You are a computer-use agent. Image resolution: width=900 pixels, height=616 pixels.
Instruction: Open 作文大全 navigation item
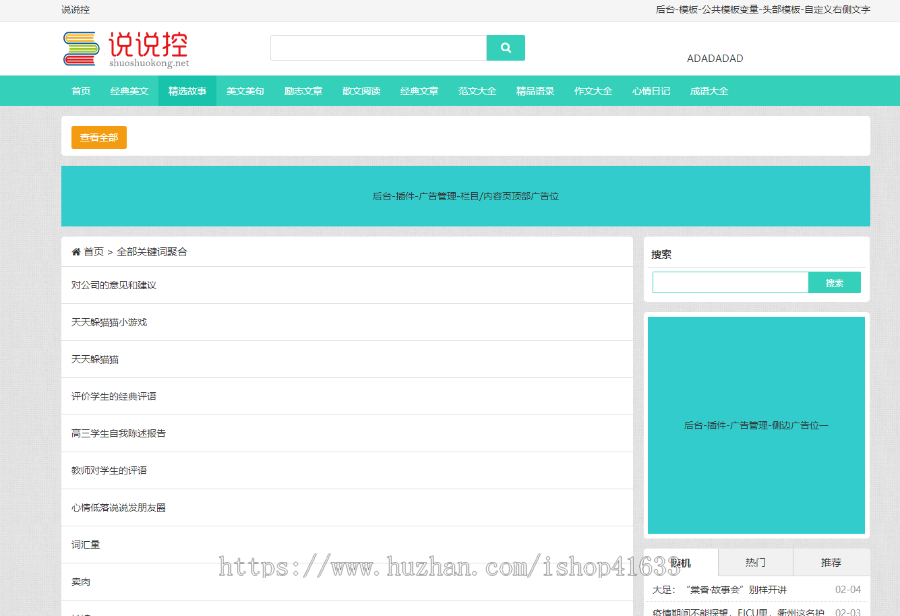pyautogui.click(x=593, y=91)
